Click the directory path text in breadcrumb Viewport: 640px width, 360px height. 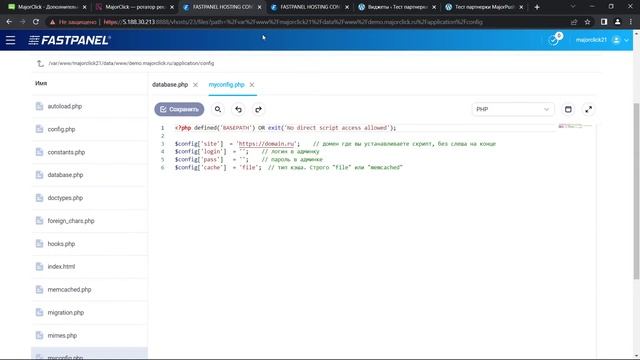pos(131,63)
